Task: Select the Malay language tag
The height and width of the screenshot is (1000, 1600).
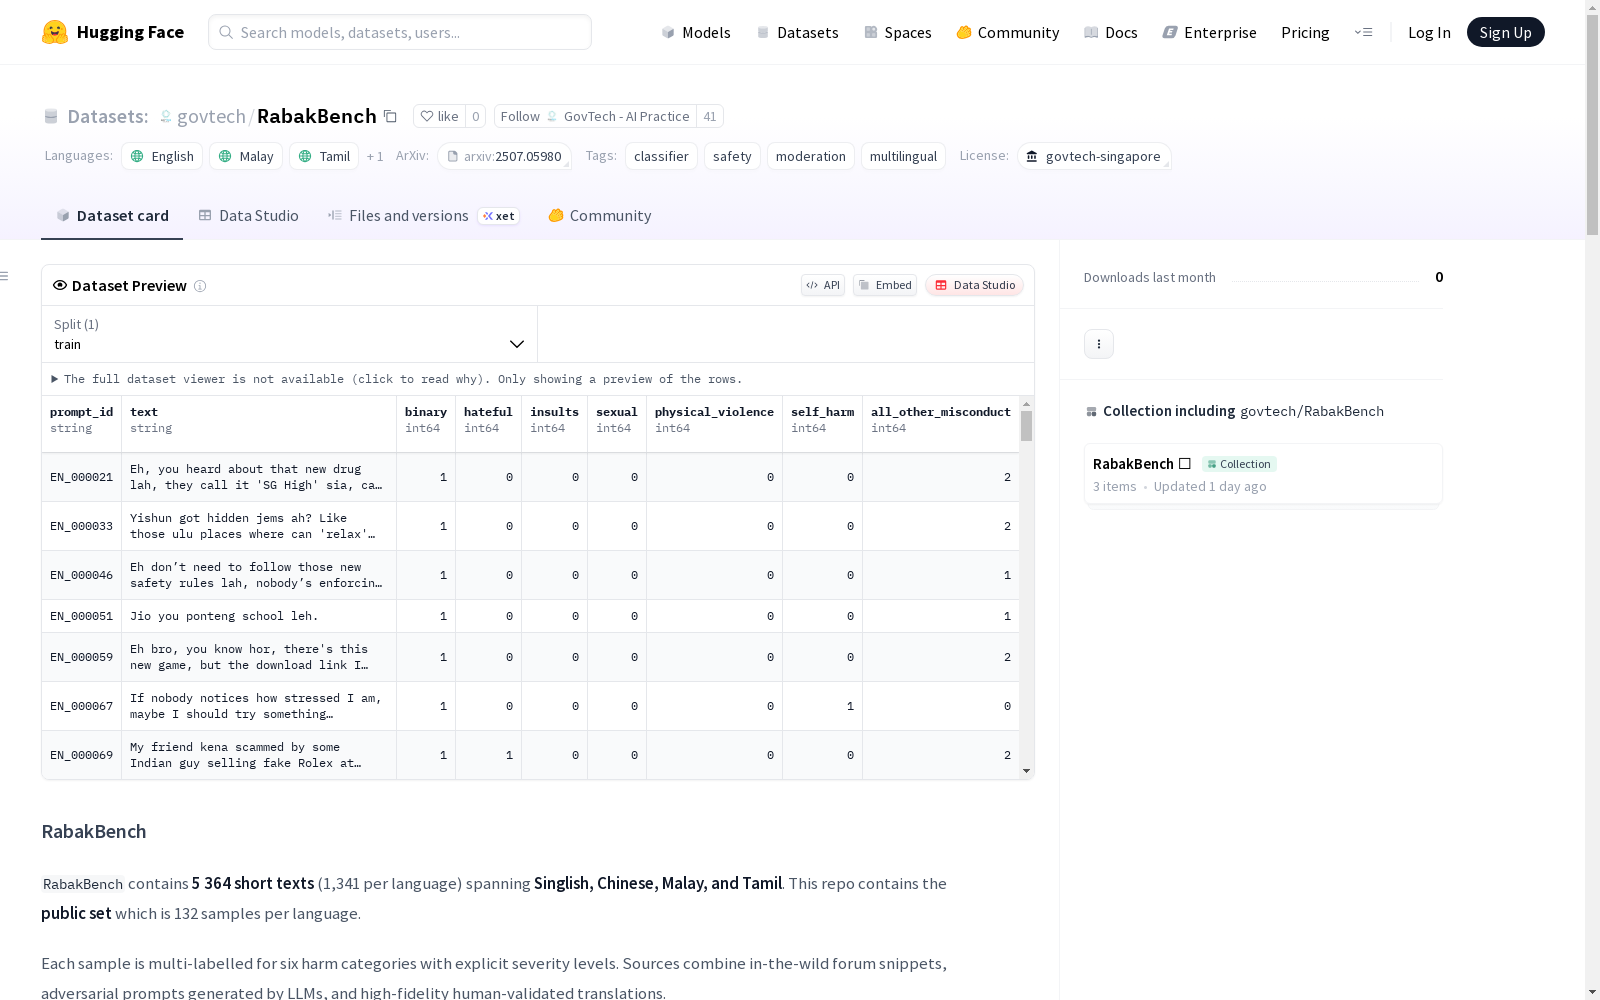Action: coord(246,156)
